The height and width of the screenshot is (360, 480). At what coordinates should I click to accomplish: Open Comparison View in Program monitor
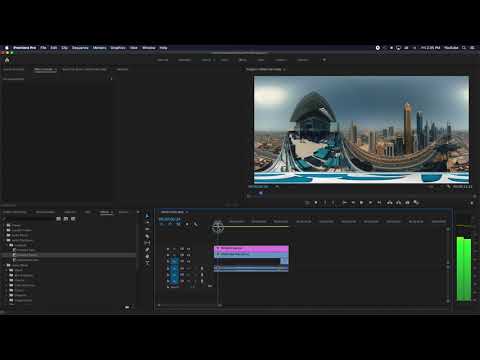click(416, 202)
